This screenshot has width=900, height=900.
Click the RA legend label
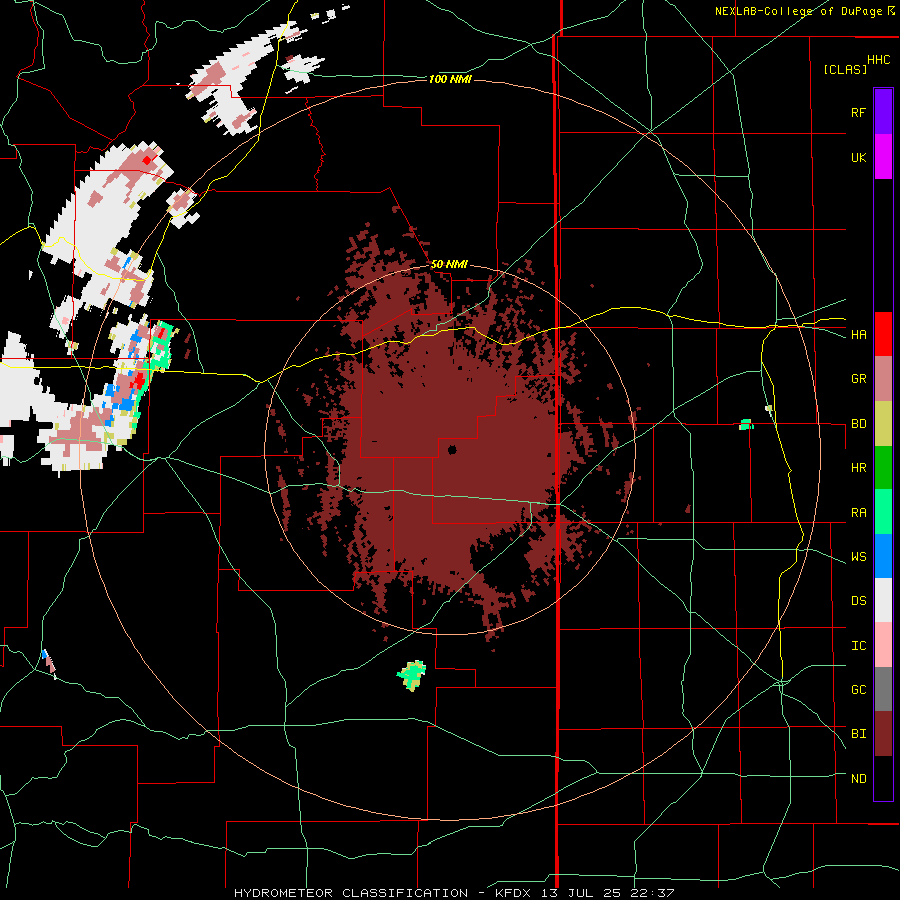point(858,512)
